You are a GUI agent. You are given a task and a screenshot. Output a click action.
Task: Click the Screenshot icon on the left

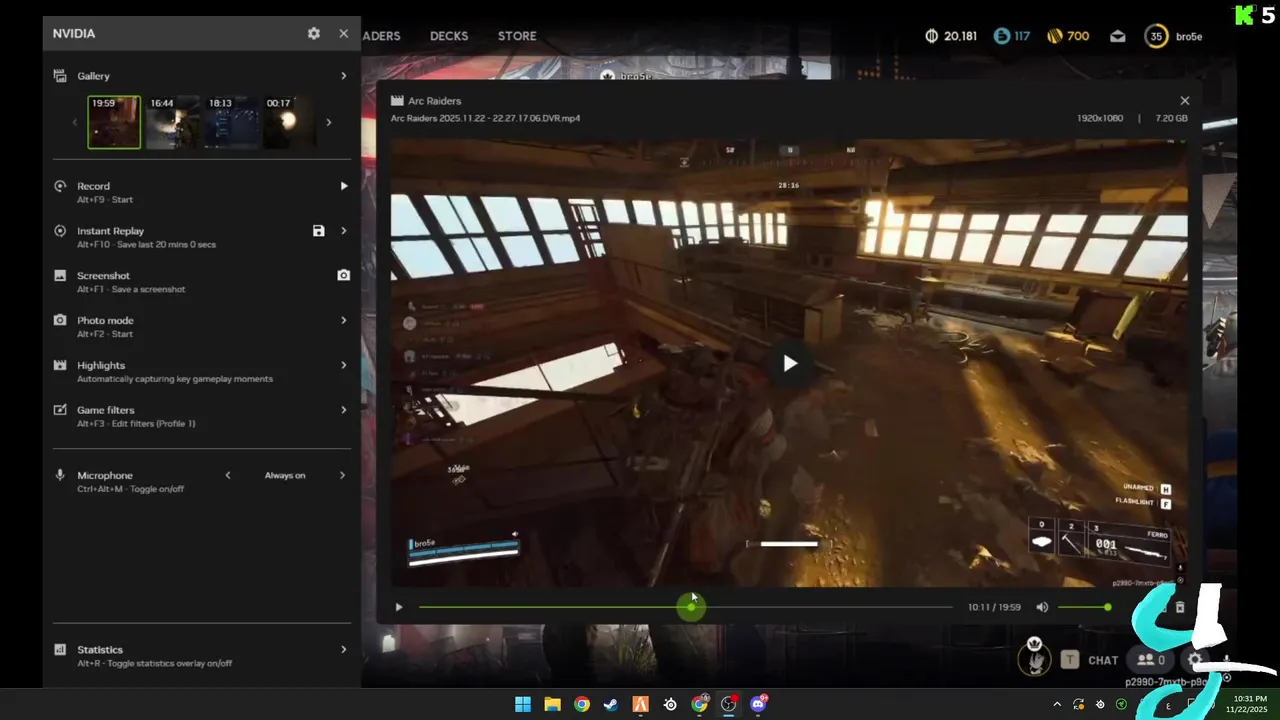(60, 276)
